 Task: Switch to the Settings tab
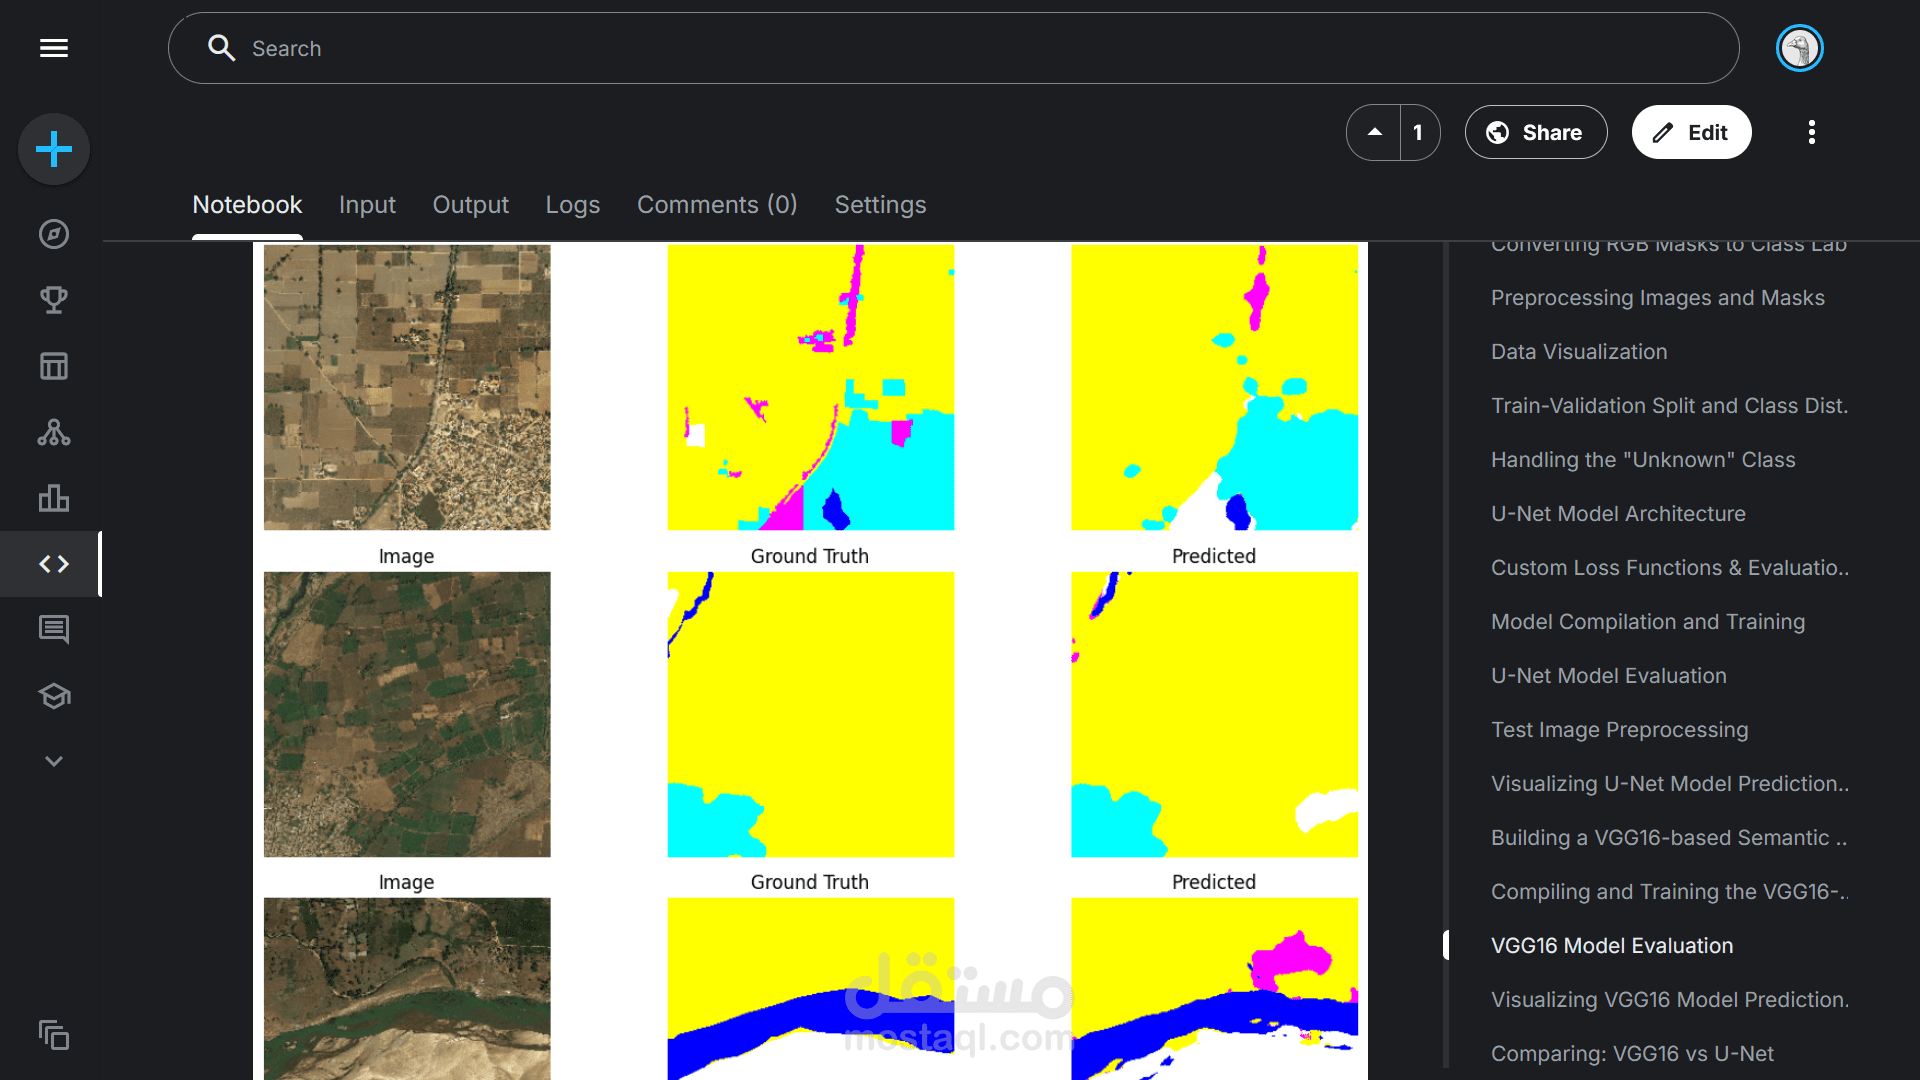coord(880,205)
